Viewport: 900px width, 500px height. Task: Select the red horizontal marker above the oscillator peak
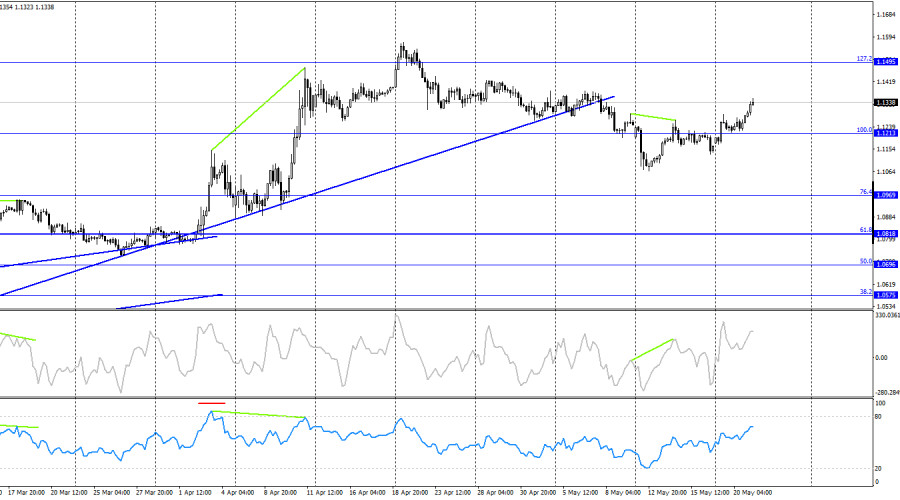tap(212, 403)
